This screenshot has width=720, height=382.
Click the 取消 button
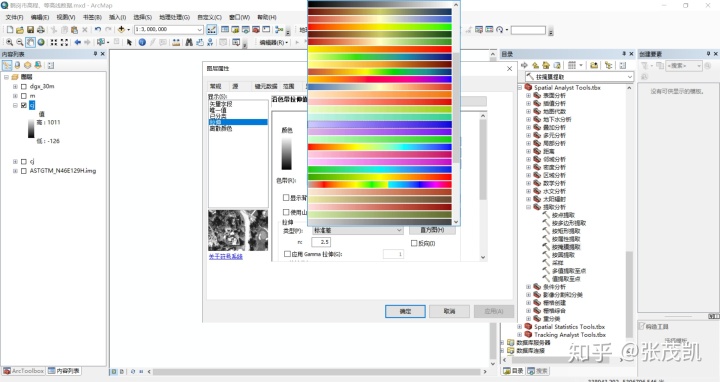[449, 311]
